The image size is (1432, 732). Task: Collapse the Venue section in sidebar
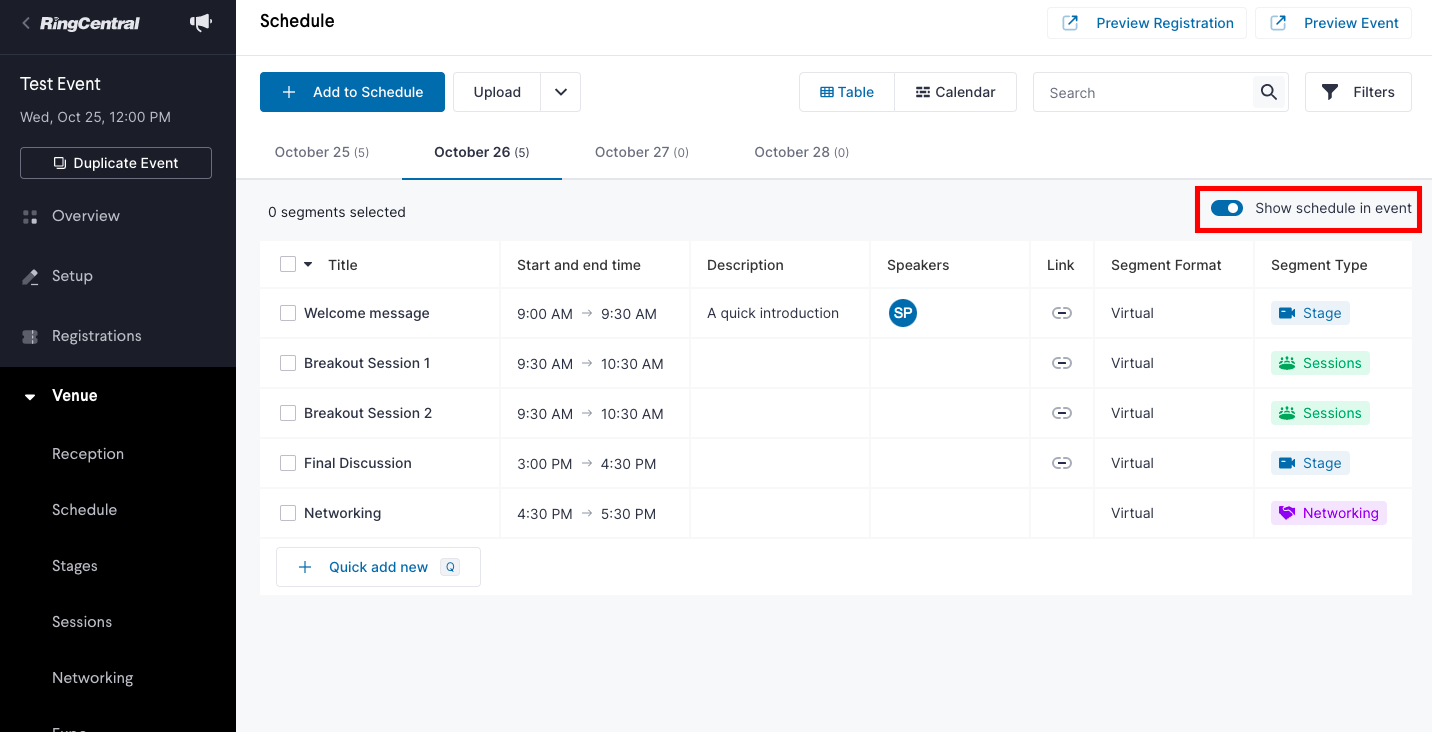pos(30,396)
